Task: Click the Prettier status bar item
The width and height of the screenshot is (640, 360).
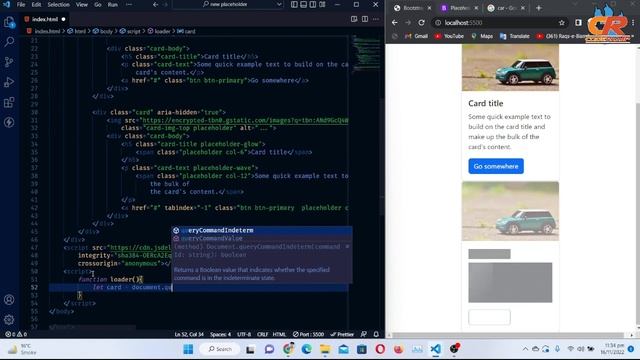Action: 342,334
